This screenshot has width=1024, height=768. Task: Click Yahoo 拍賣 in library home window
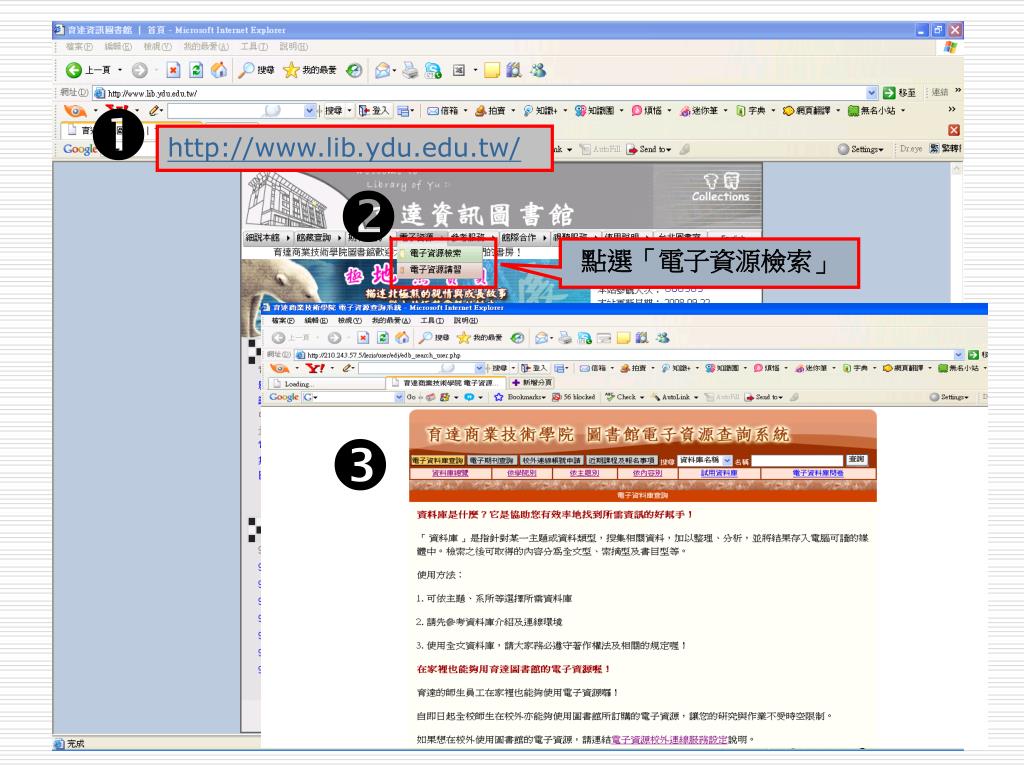tap(490, 111)
